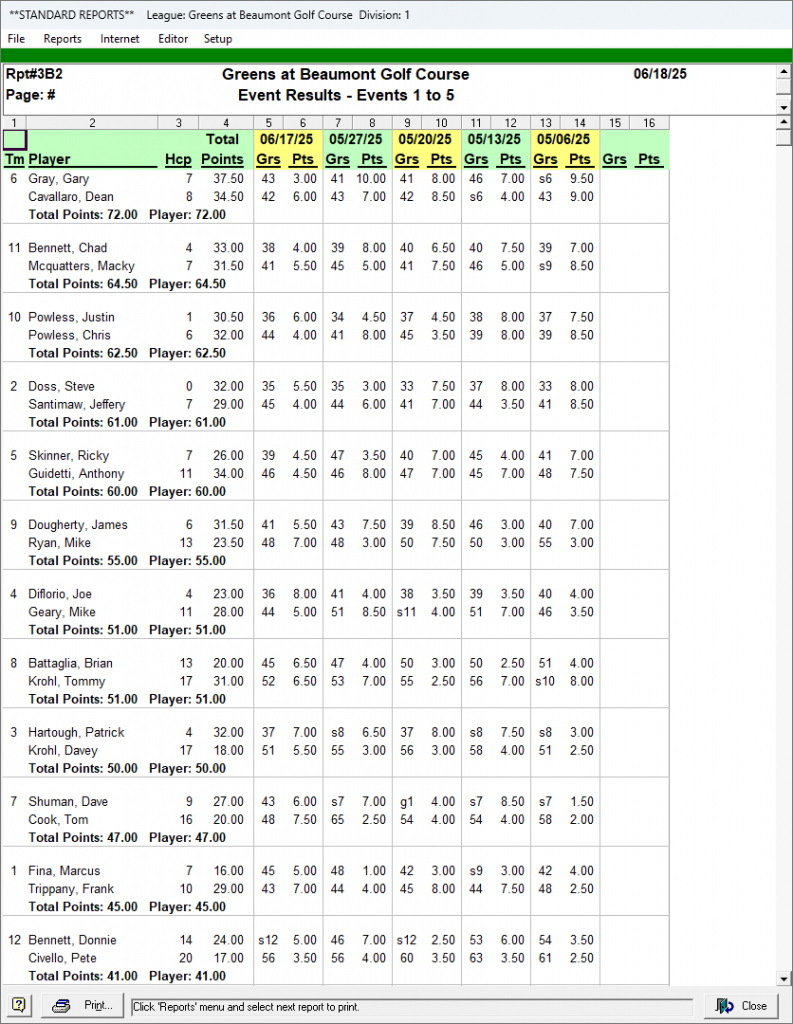Click column 16 header number
Screen dimensions: 793x1024
[x=649, y=123]
